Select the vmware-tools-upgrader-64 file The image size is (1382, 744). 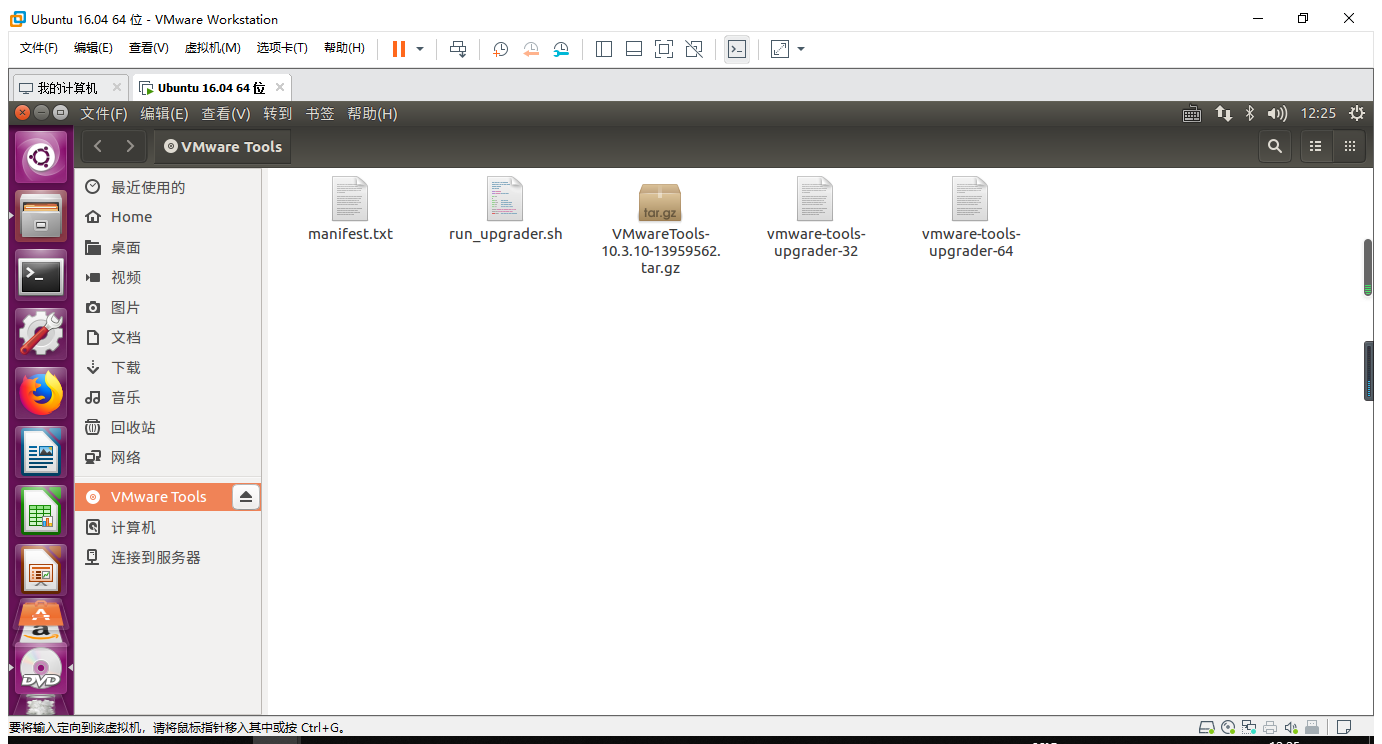pyautogui.click(x=971, y=218)
